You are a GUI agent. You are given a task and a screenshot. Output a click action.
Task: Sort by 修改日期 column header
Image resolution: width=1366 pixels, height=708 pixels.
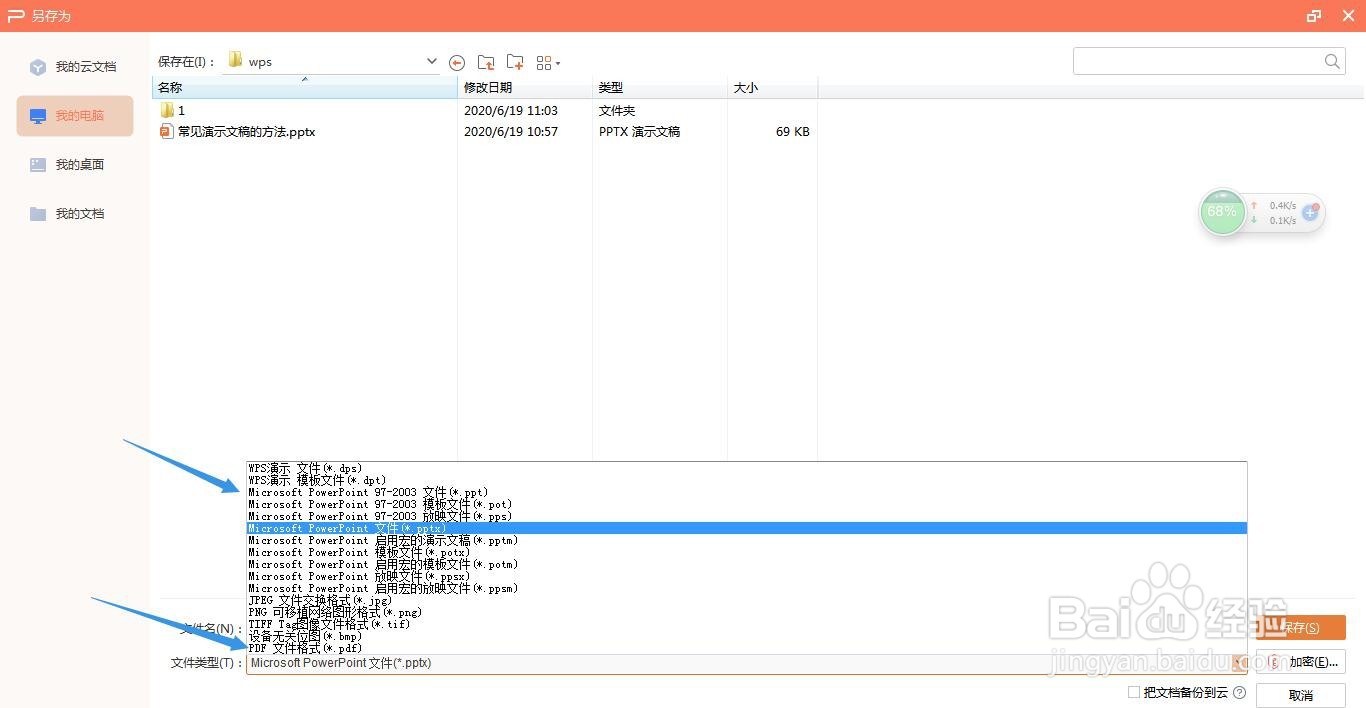pos(525,88)
